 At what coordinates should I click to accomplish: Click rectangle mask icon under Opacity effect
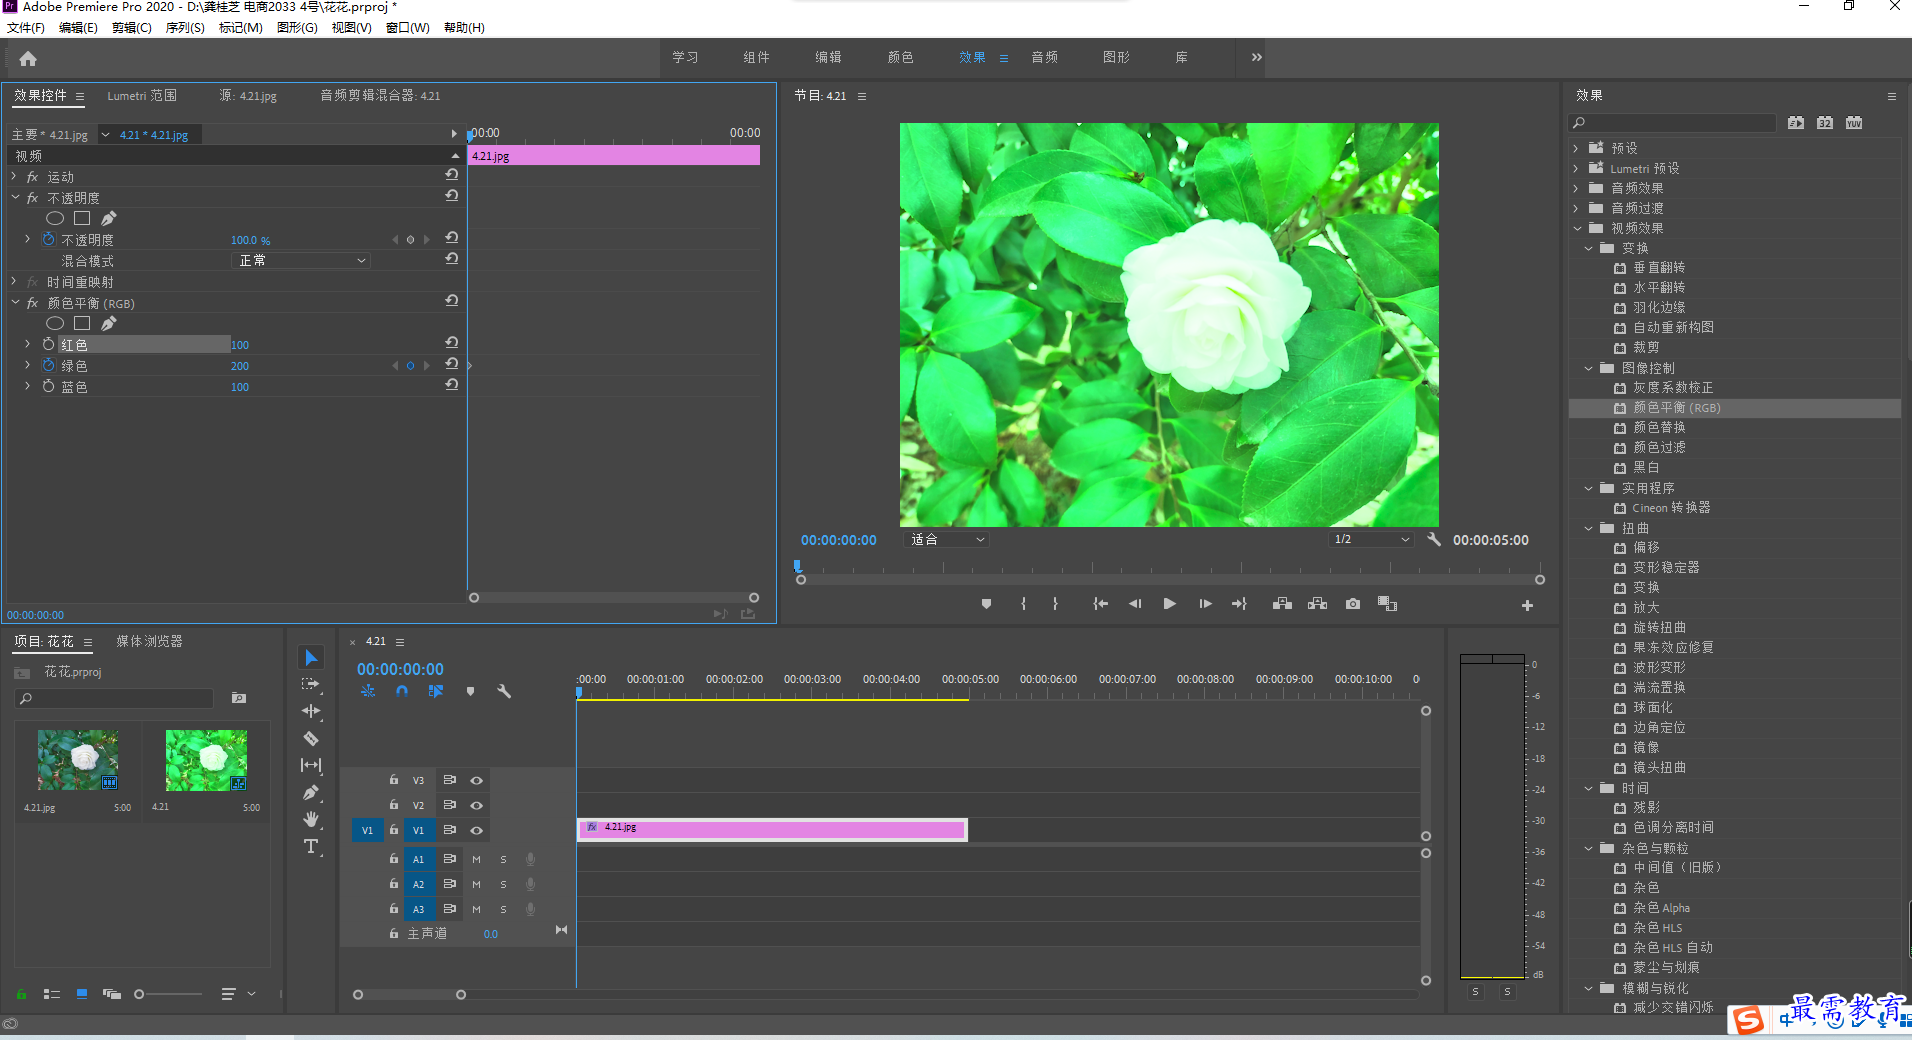point(82,218)
